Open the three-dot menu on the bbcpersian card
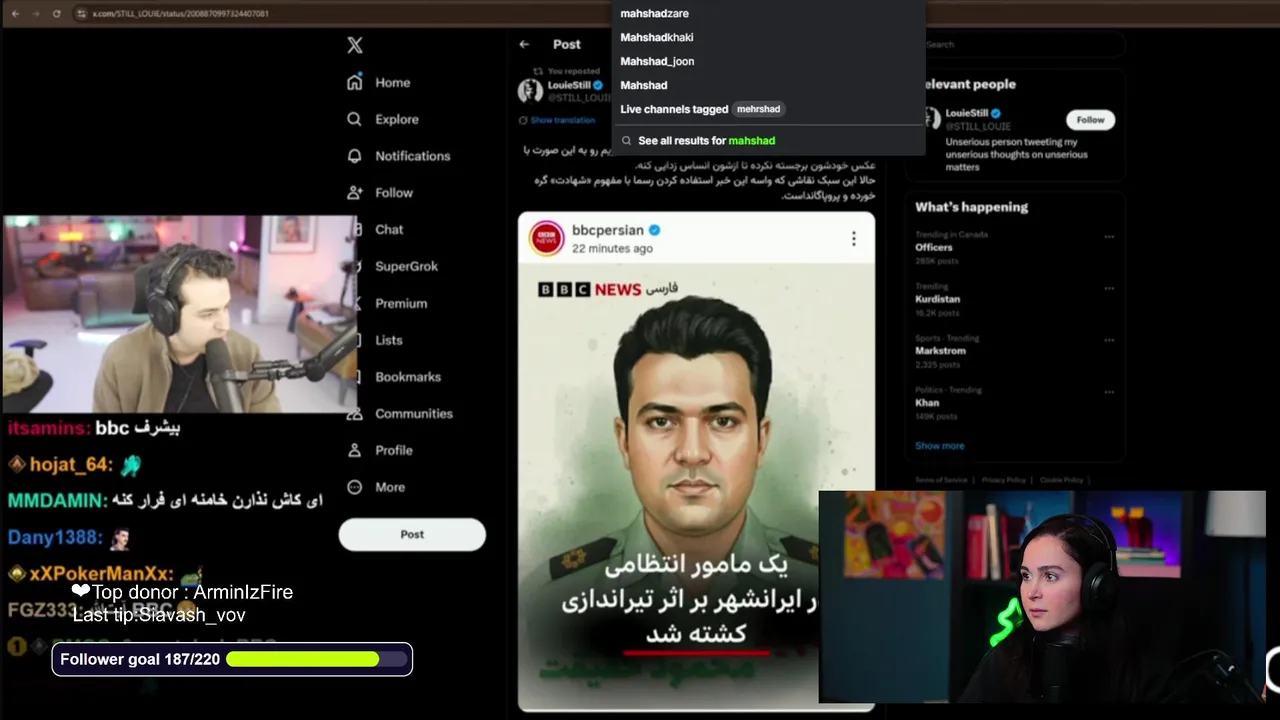 (853, 238)
